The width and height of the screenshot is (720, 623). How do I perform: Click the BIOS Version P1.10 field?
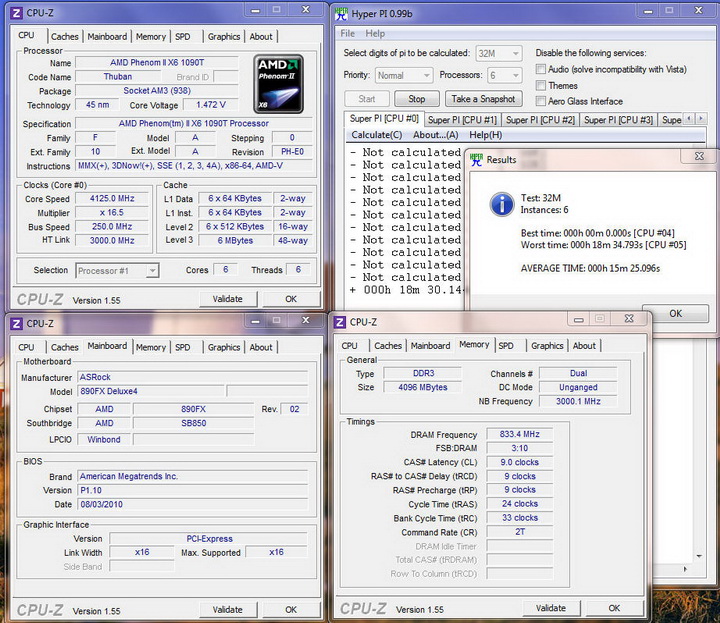[192, 490]
